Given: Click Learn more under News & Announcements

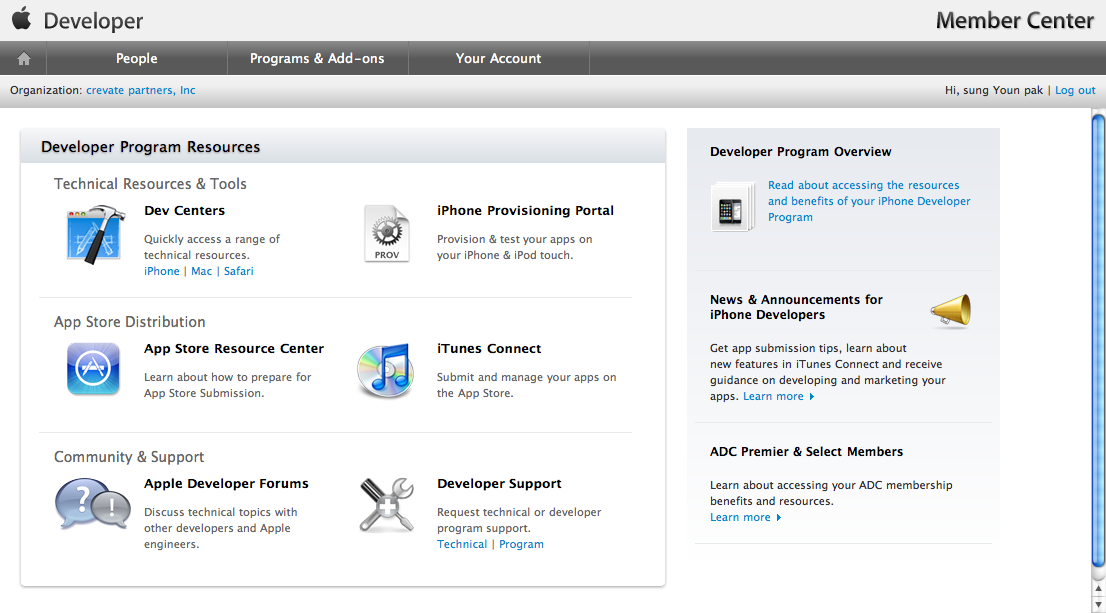Looking at the screenshot, I should [773, 396].
